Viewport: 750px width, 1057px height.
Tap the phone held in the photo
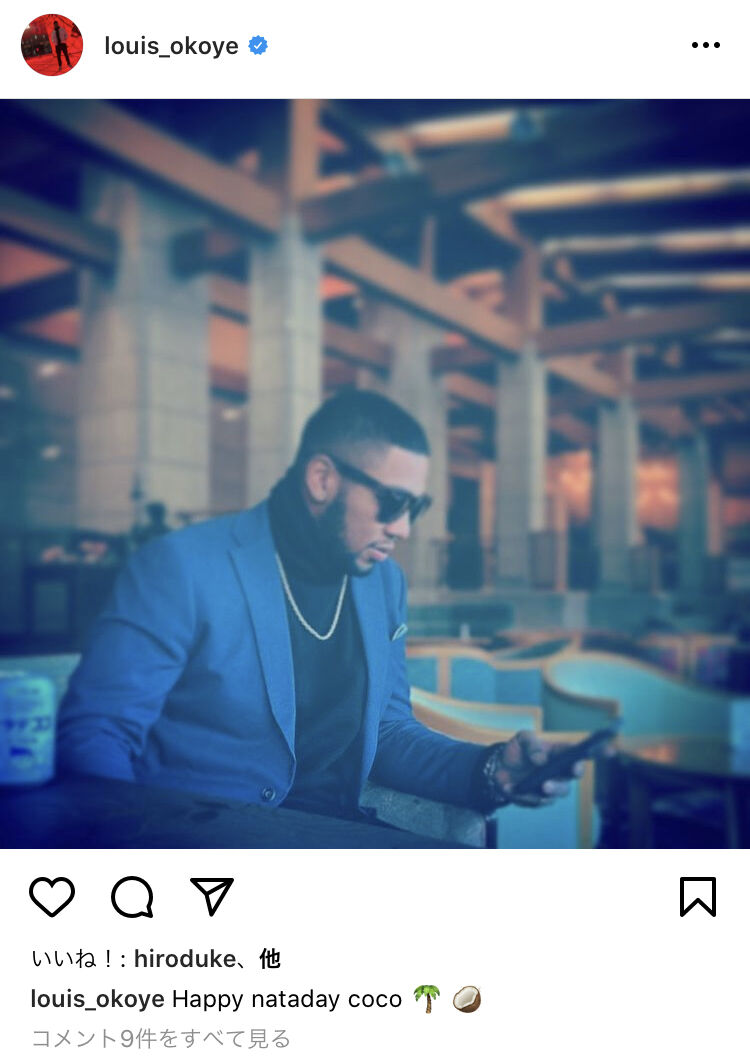565,760
